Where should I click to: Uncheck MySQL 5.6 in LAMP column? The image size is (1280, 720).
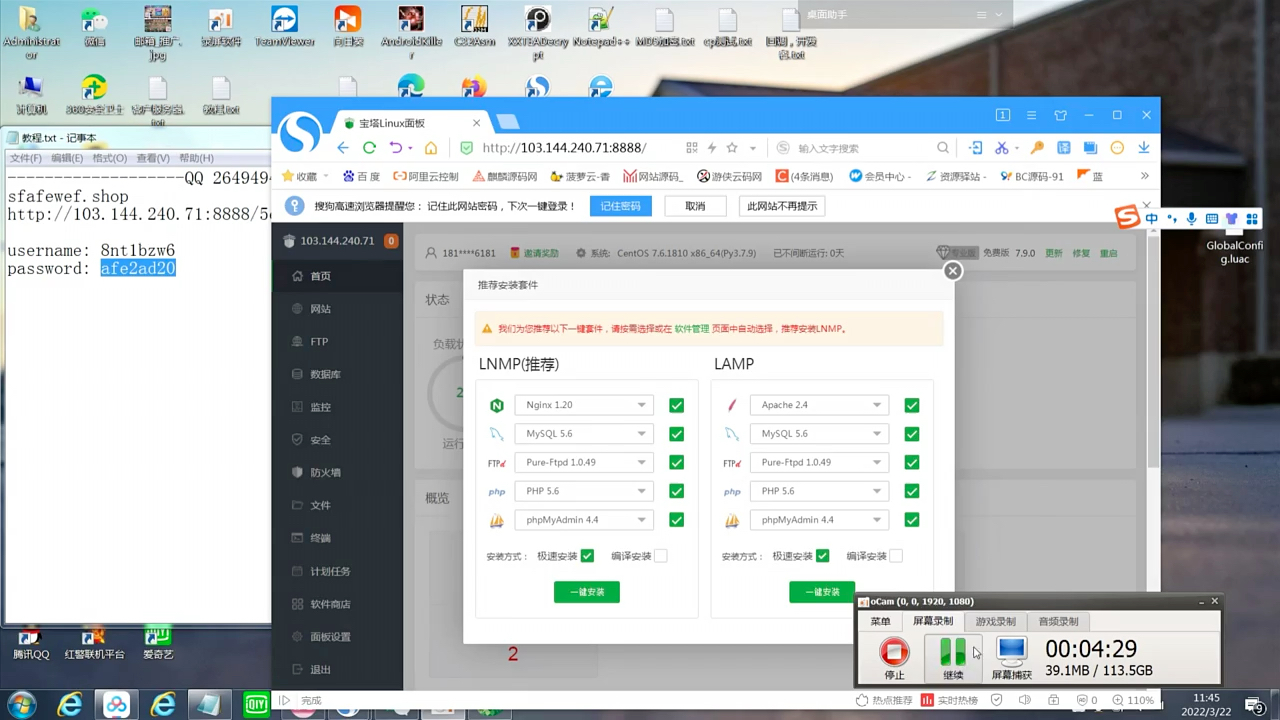(912, 434)
